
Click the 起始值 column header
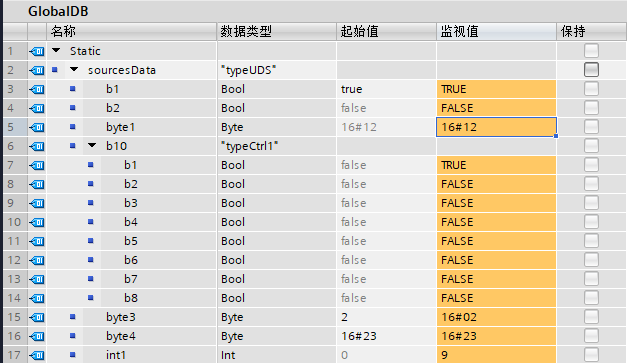386,31
